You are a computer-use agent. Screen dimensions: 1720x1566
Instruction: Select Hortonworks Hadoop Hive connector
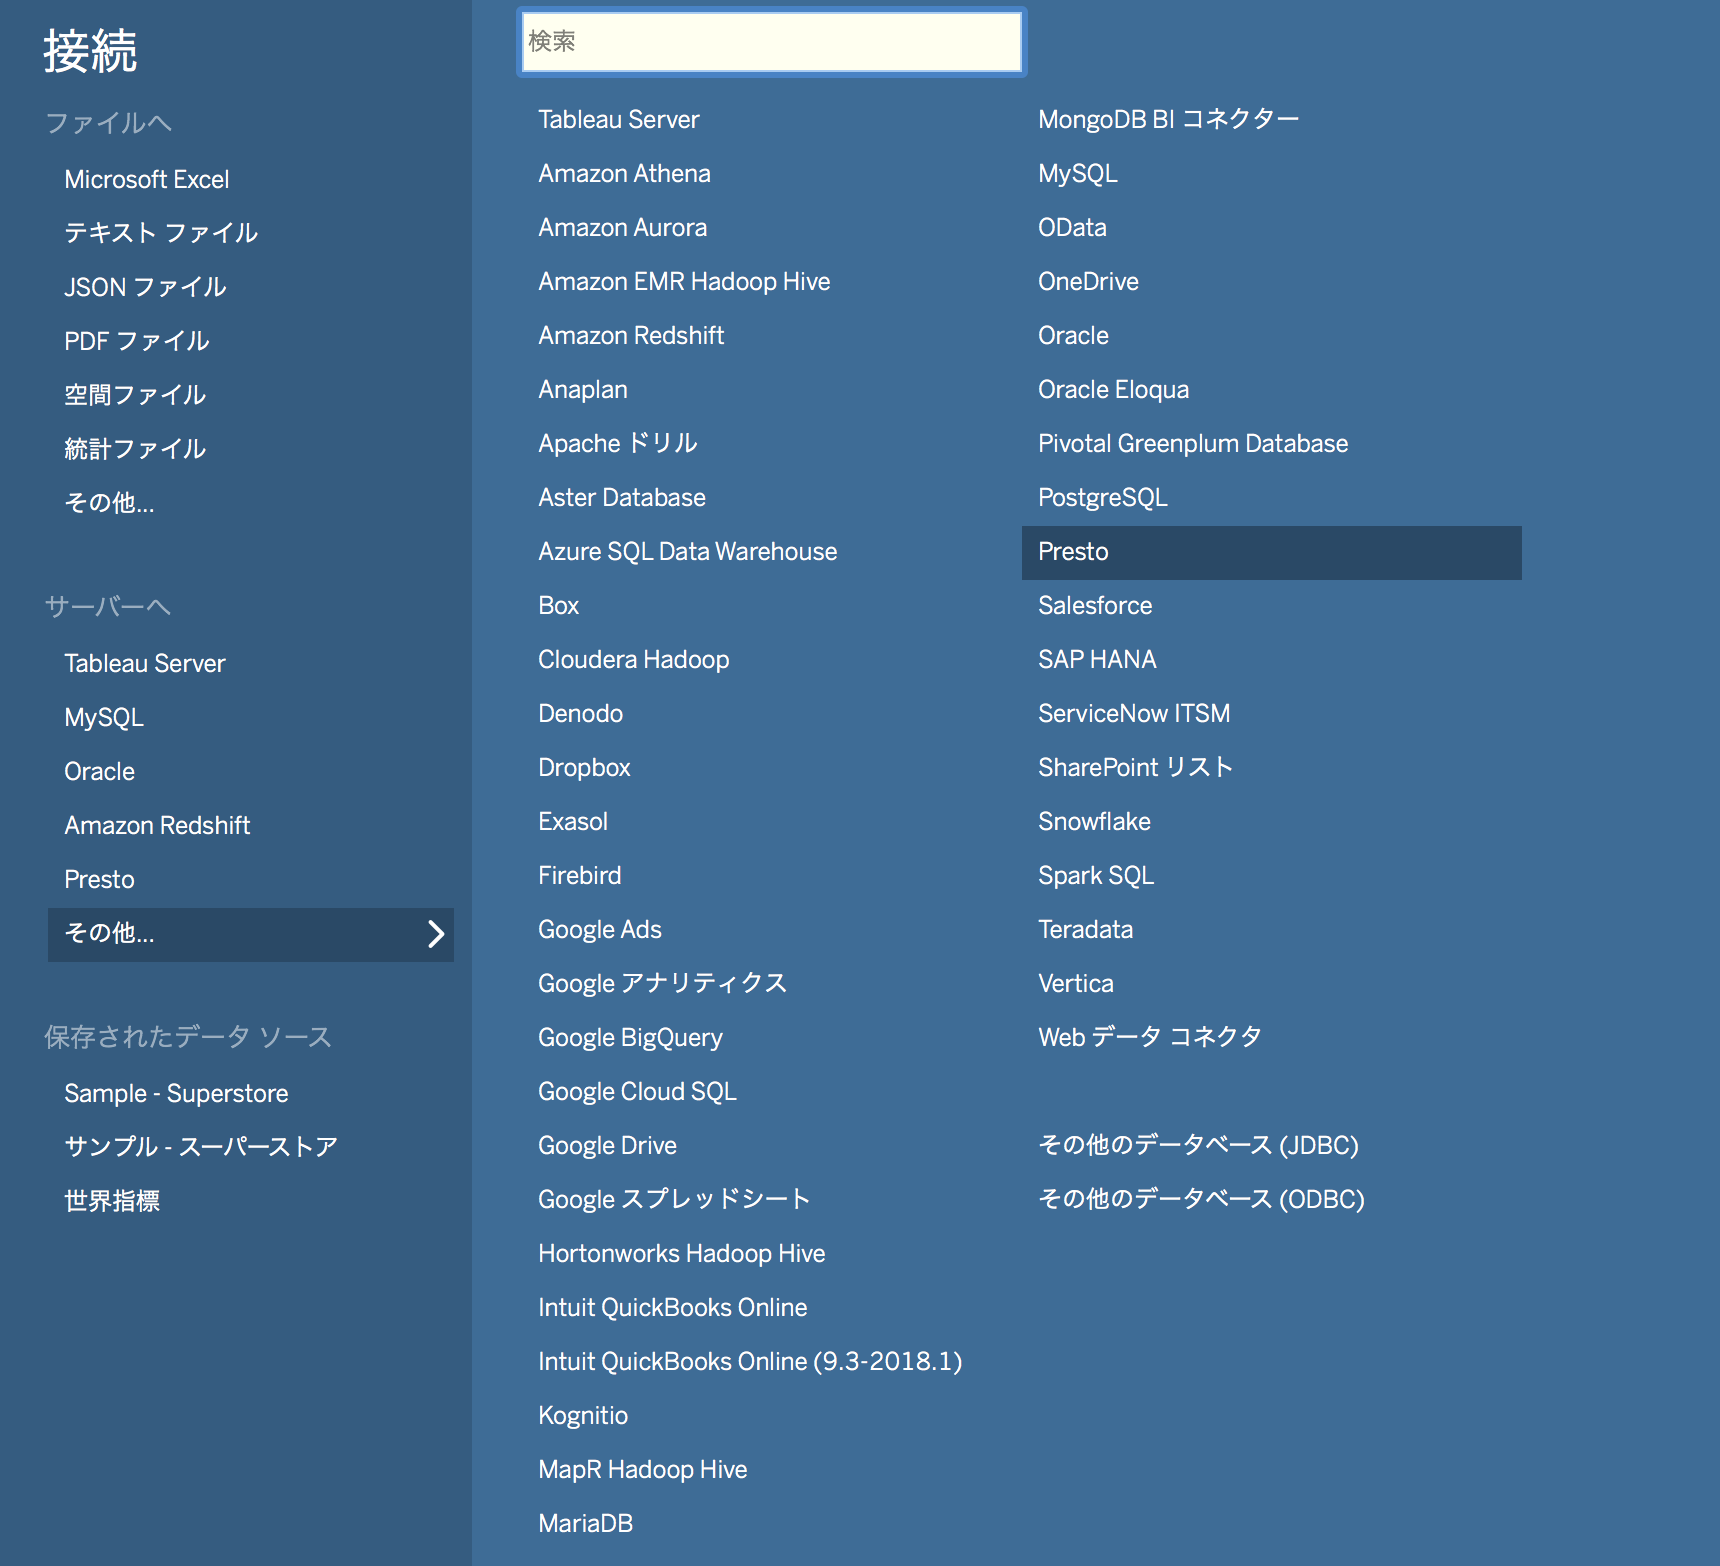tap(681, 1254)
